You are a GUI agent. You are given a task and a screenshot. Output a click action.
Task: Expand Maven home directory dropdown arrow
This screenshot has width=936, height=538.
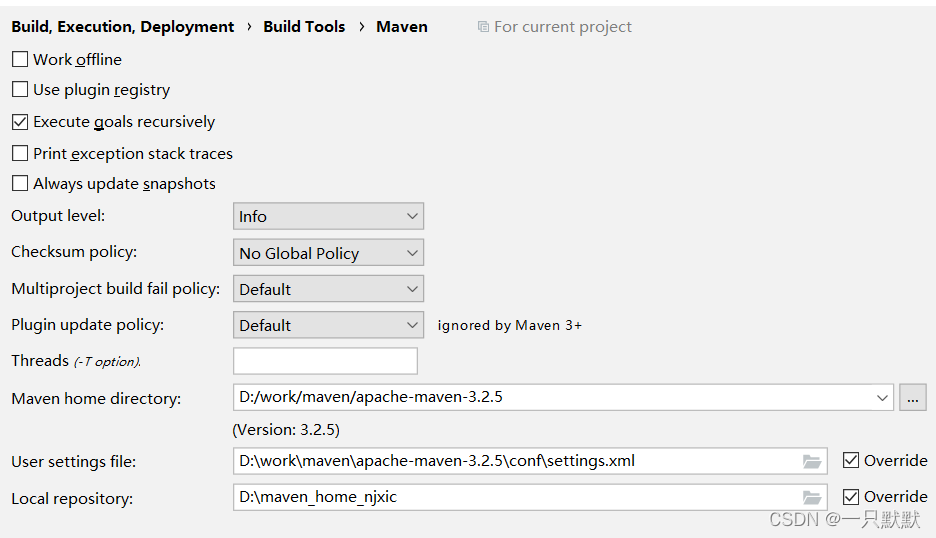[x=882, y=398]
